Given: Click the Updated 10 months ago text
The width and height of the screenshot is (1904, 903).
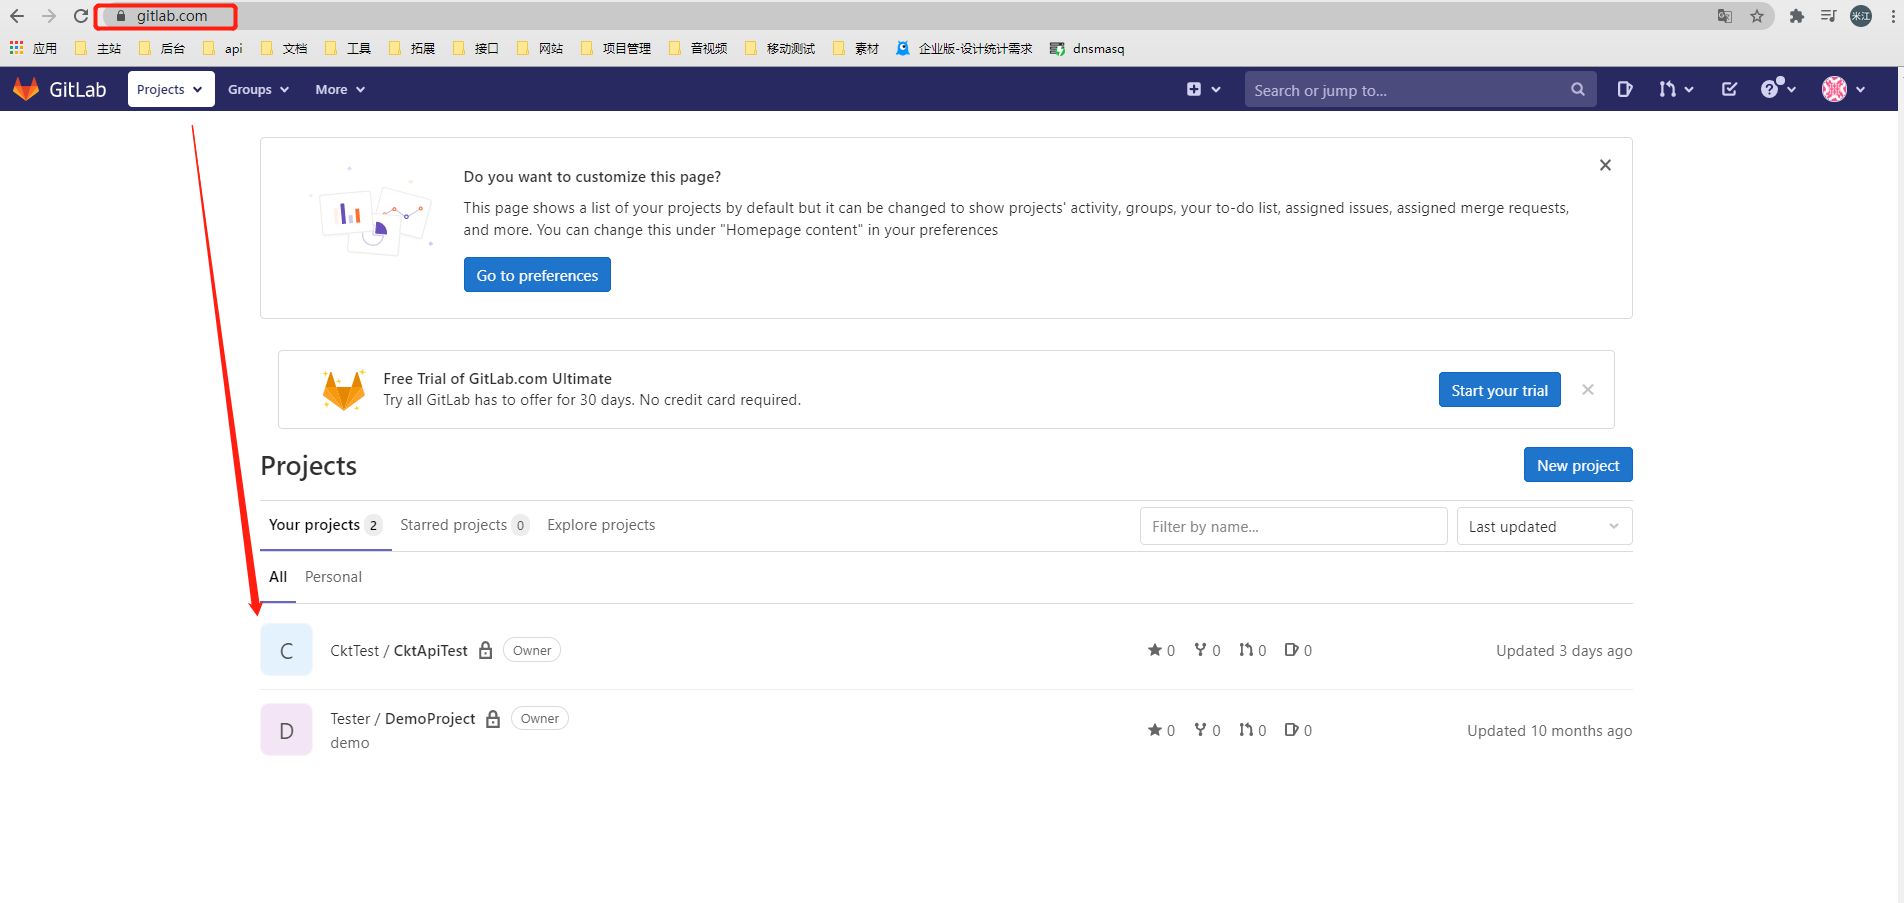Looking at the screenshot, I should pyautogui.click(x=1549, y=731).
